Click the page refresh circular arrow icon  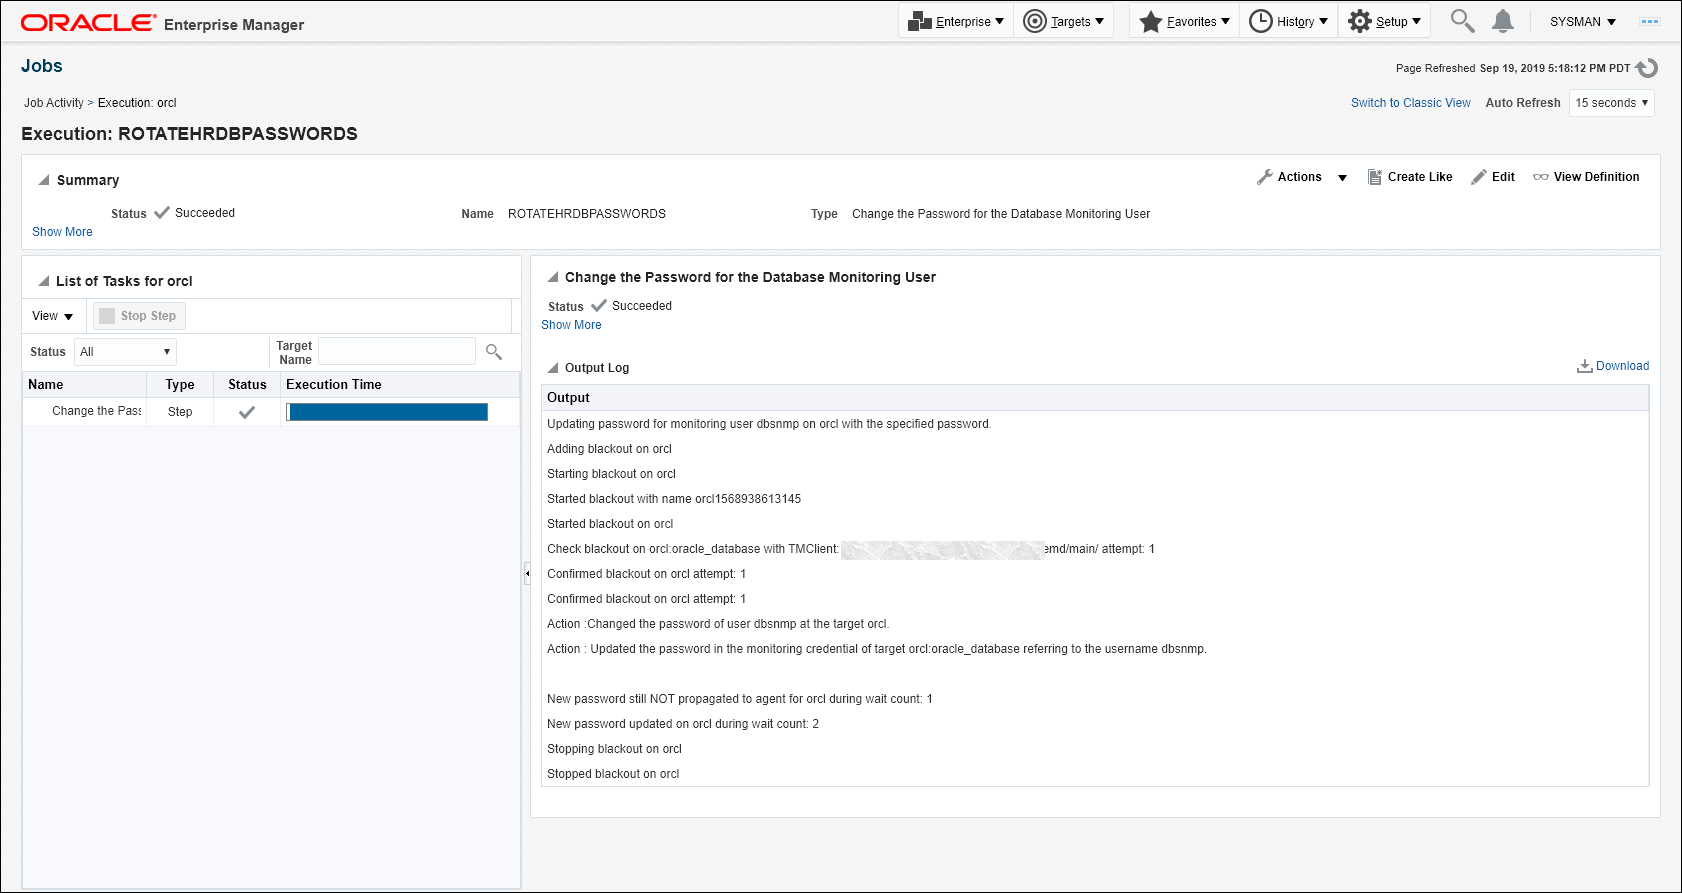point(1647,68)
